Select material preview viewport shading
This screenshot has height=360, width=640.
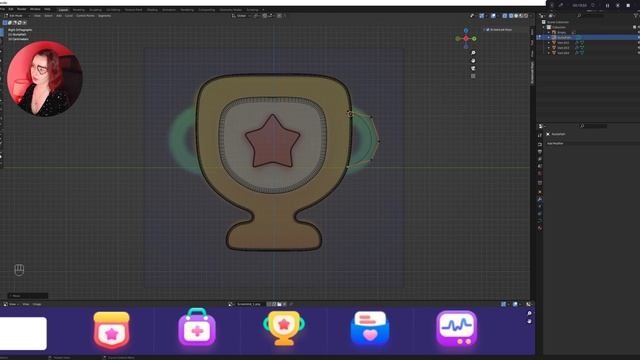pos(521,16)
